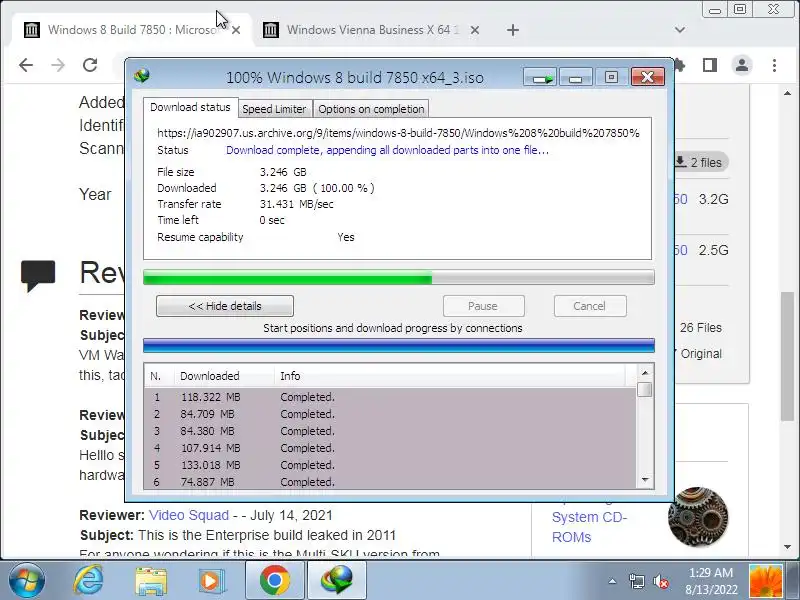Click Hide details button

coord(225,306)
